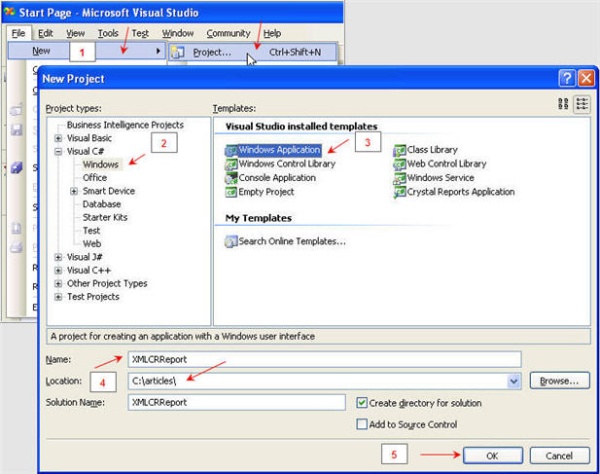The image size is (600, 474).
Task: Click the New Project dialog help button
Action: click(x=567, y=78)
